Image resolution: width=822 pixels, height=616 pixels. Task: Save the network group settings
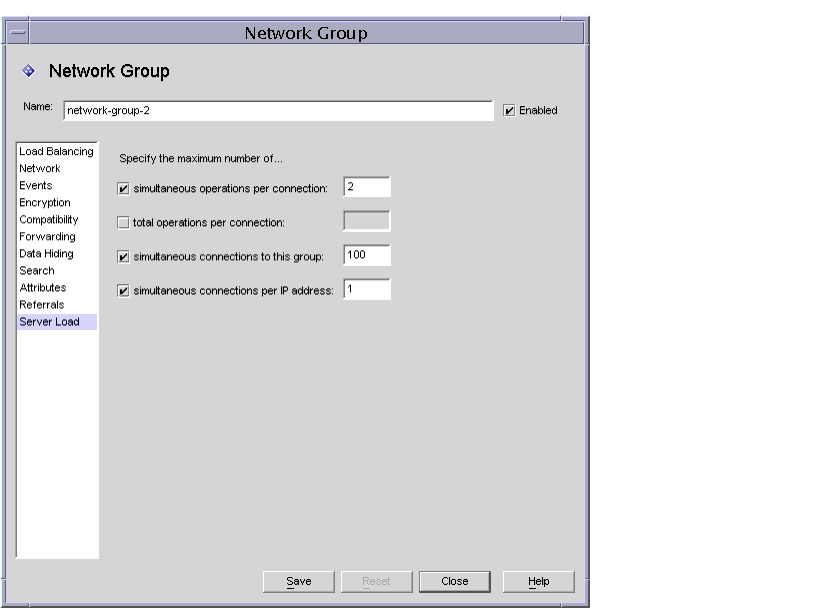298,580
